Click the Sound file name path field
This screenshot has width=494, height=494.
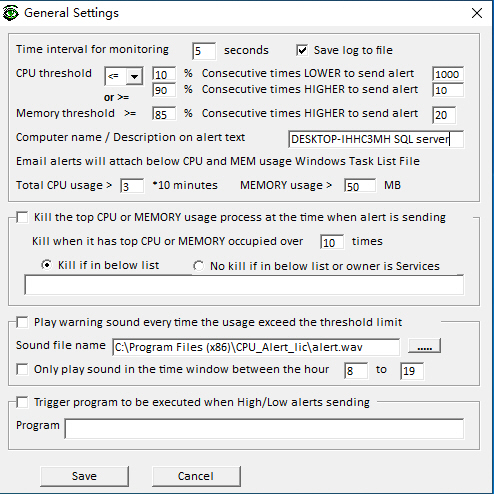click(256, 347)
